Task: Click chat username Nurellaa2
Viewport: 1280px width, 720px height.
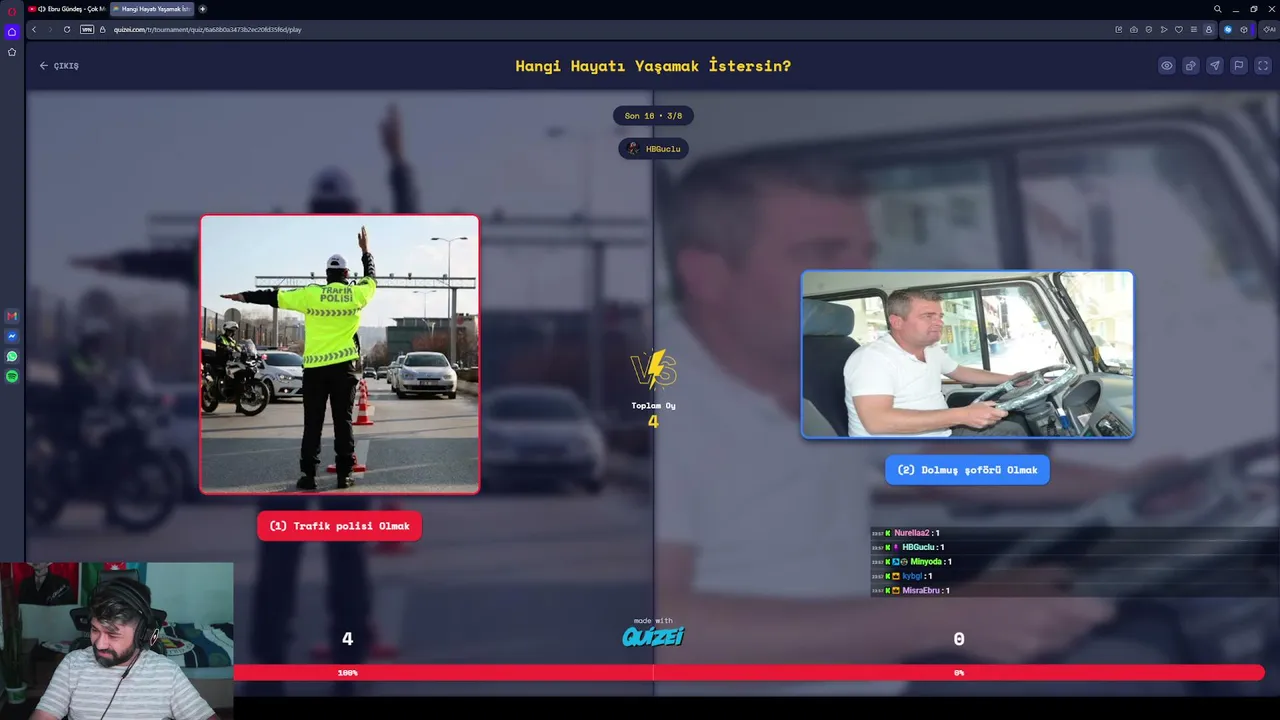Action: click(912, 533)
